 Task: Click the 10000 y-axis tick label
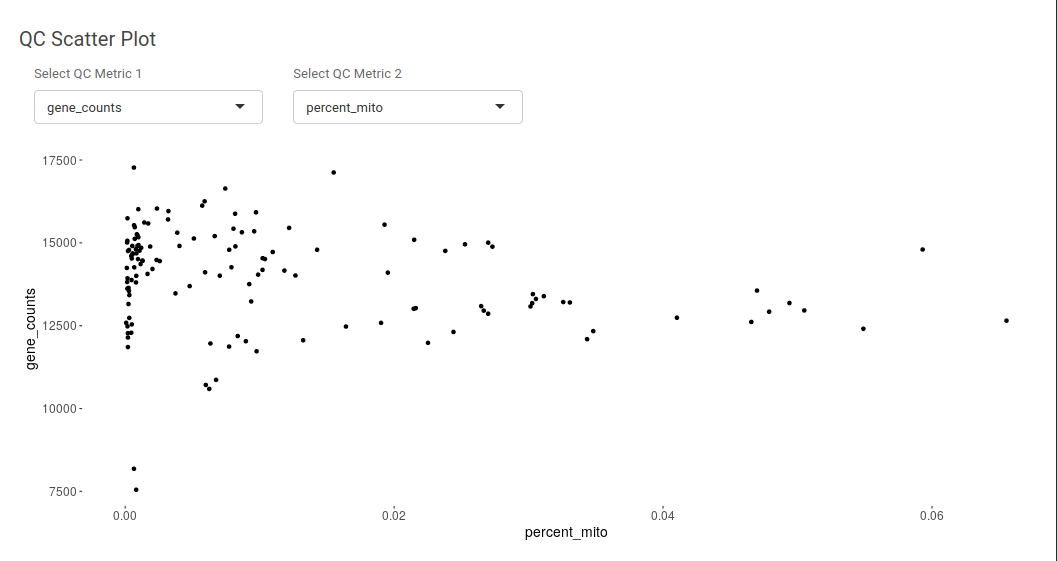(x=59, y=409)
